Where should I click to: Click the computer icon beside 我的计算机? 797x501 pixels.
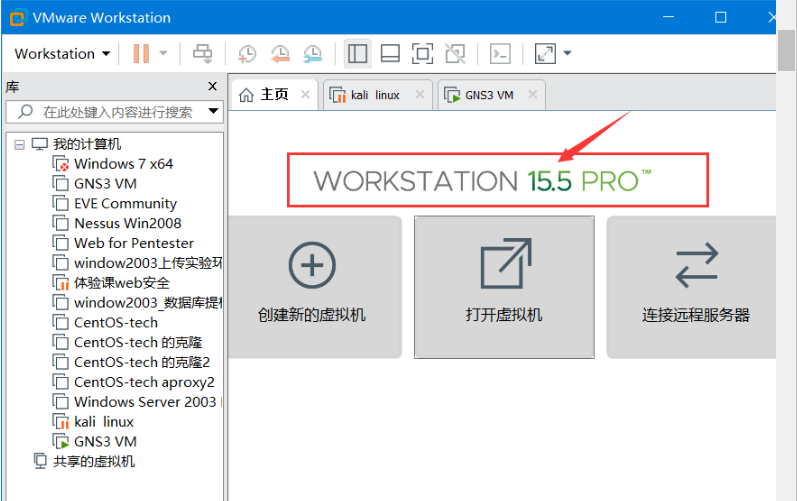tap(40, 144)
